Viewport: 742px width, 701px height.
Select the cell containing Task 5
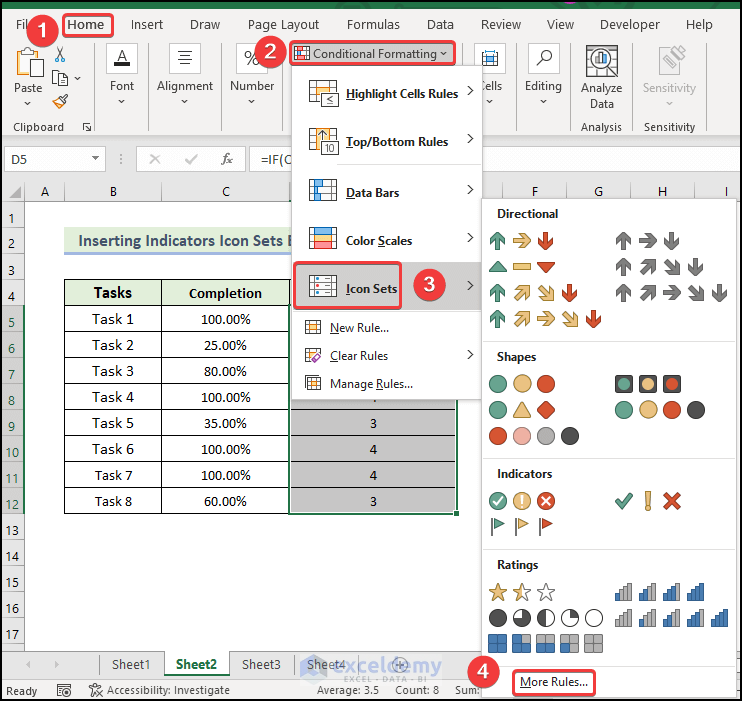(x=113, y=423)
